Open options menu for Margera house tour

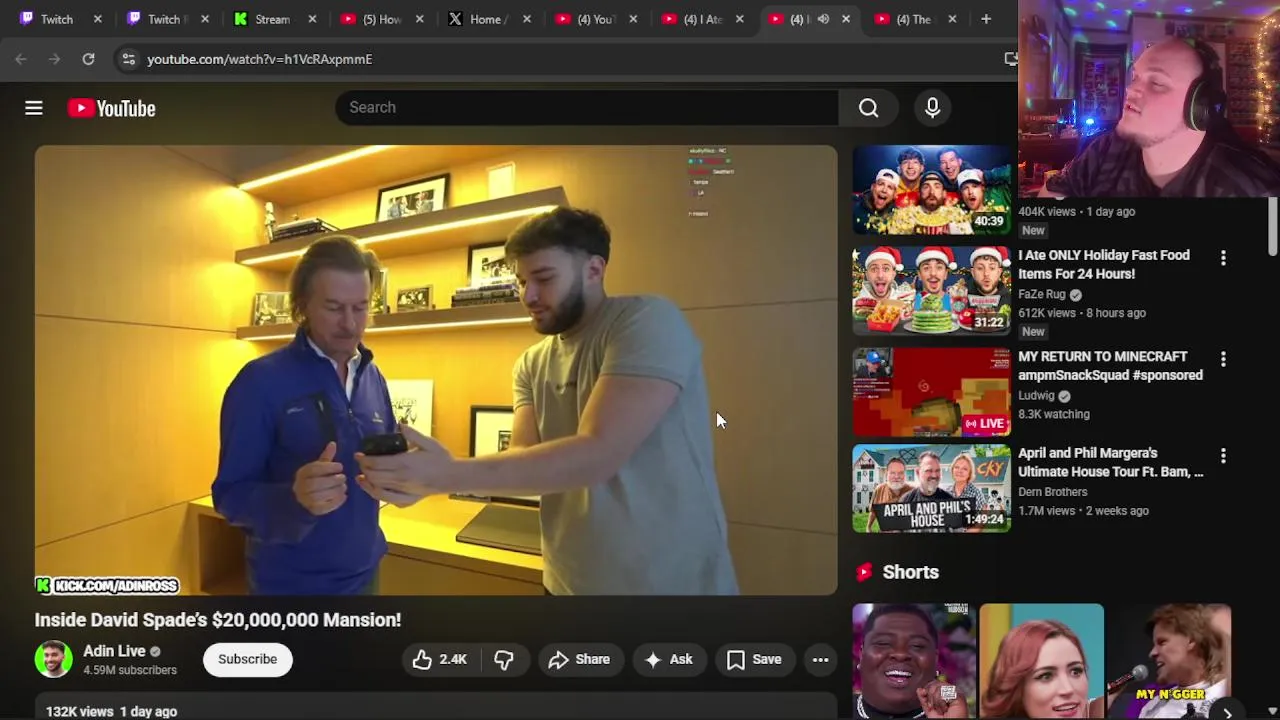(1223, 456)
